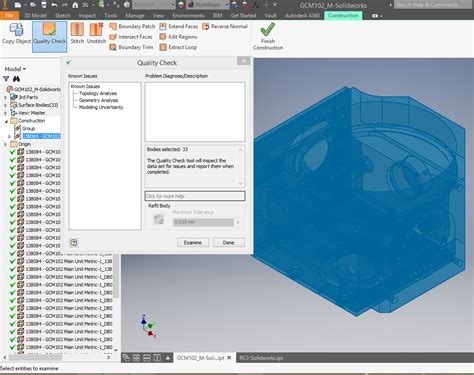474x375 pixels.
Task: Click the Maximum Tolerance value field
Action: point(203,222)
